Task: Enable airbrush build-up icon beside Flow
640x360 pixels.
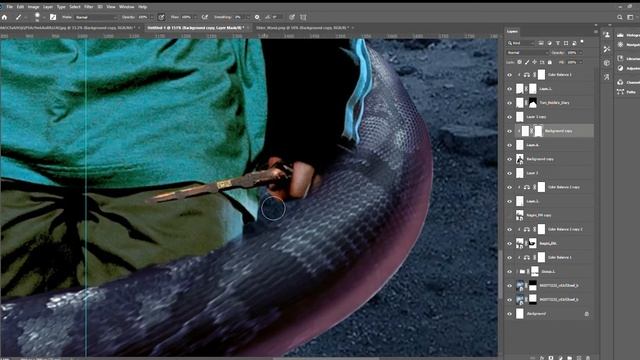Action: (x=205, y=17)
